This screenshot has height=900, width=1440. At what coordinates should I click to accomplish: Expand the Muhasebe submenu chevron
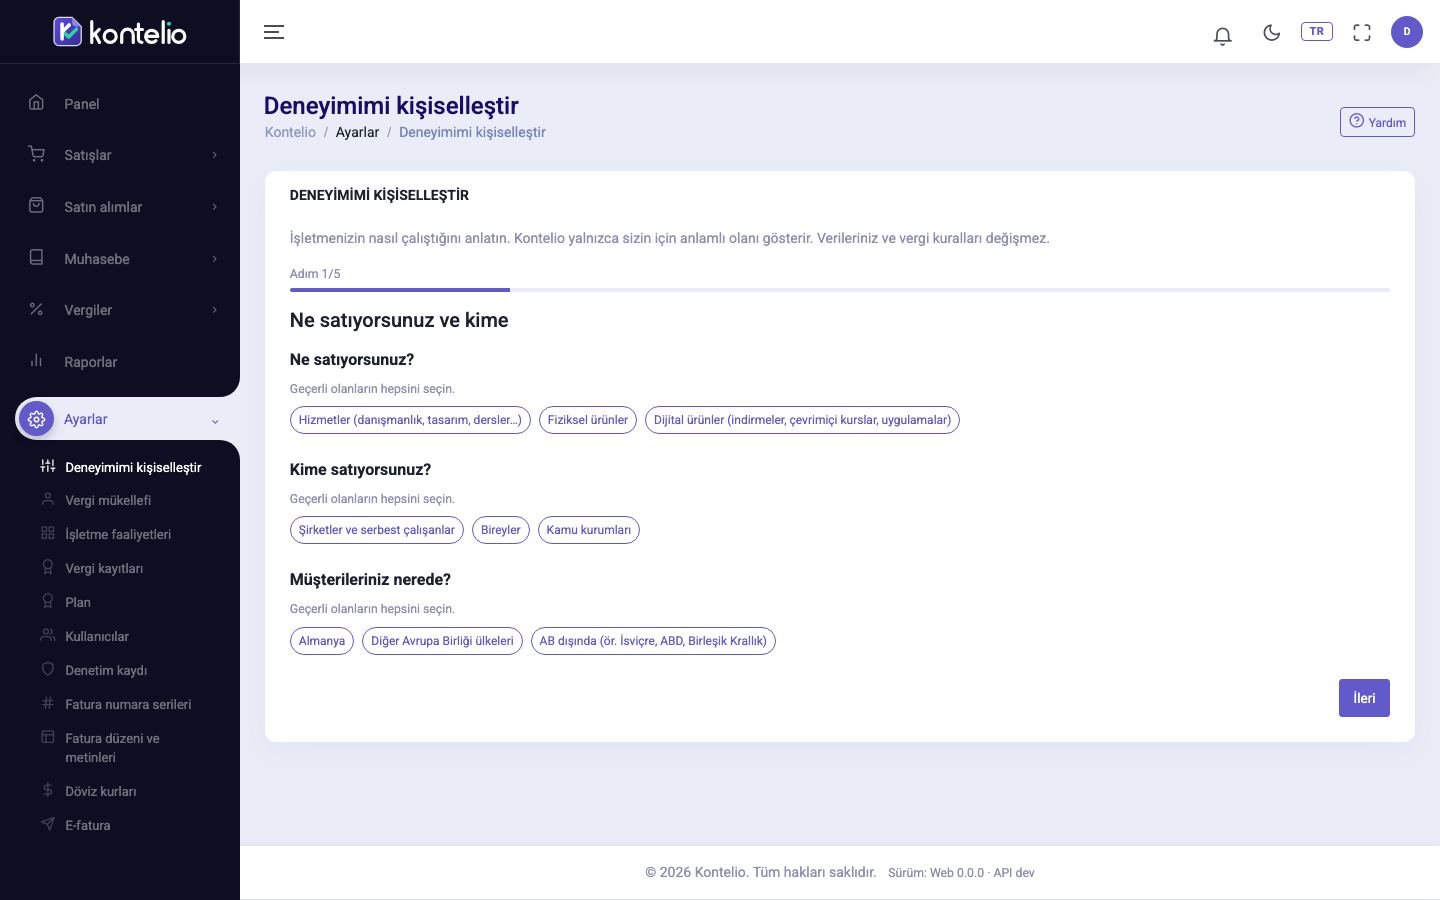(x=214, y=259)
